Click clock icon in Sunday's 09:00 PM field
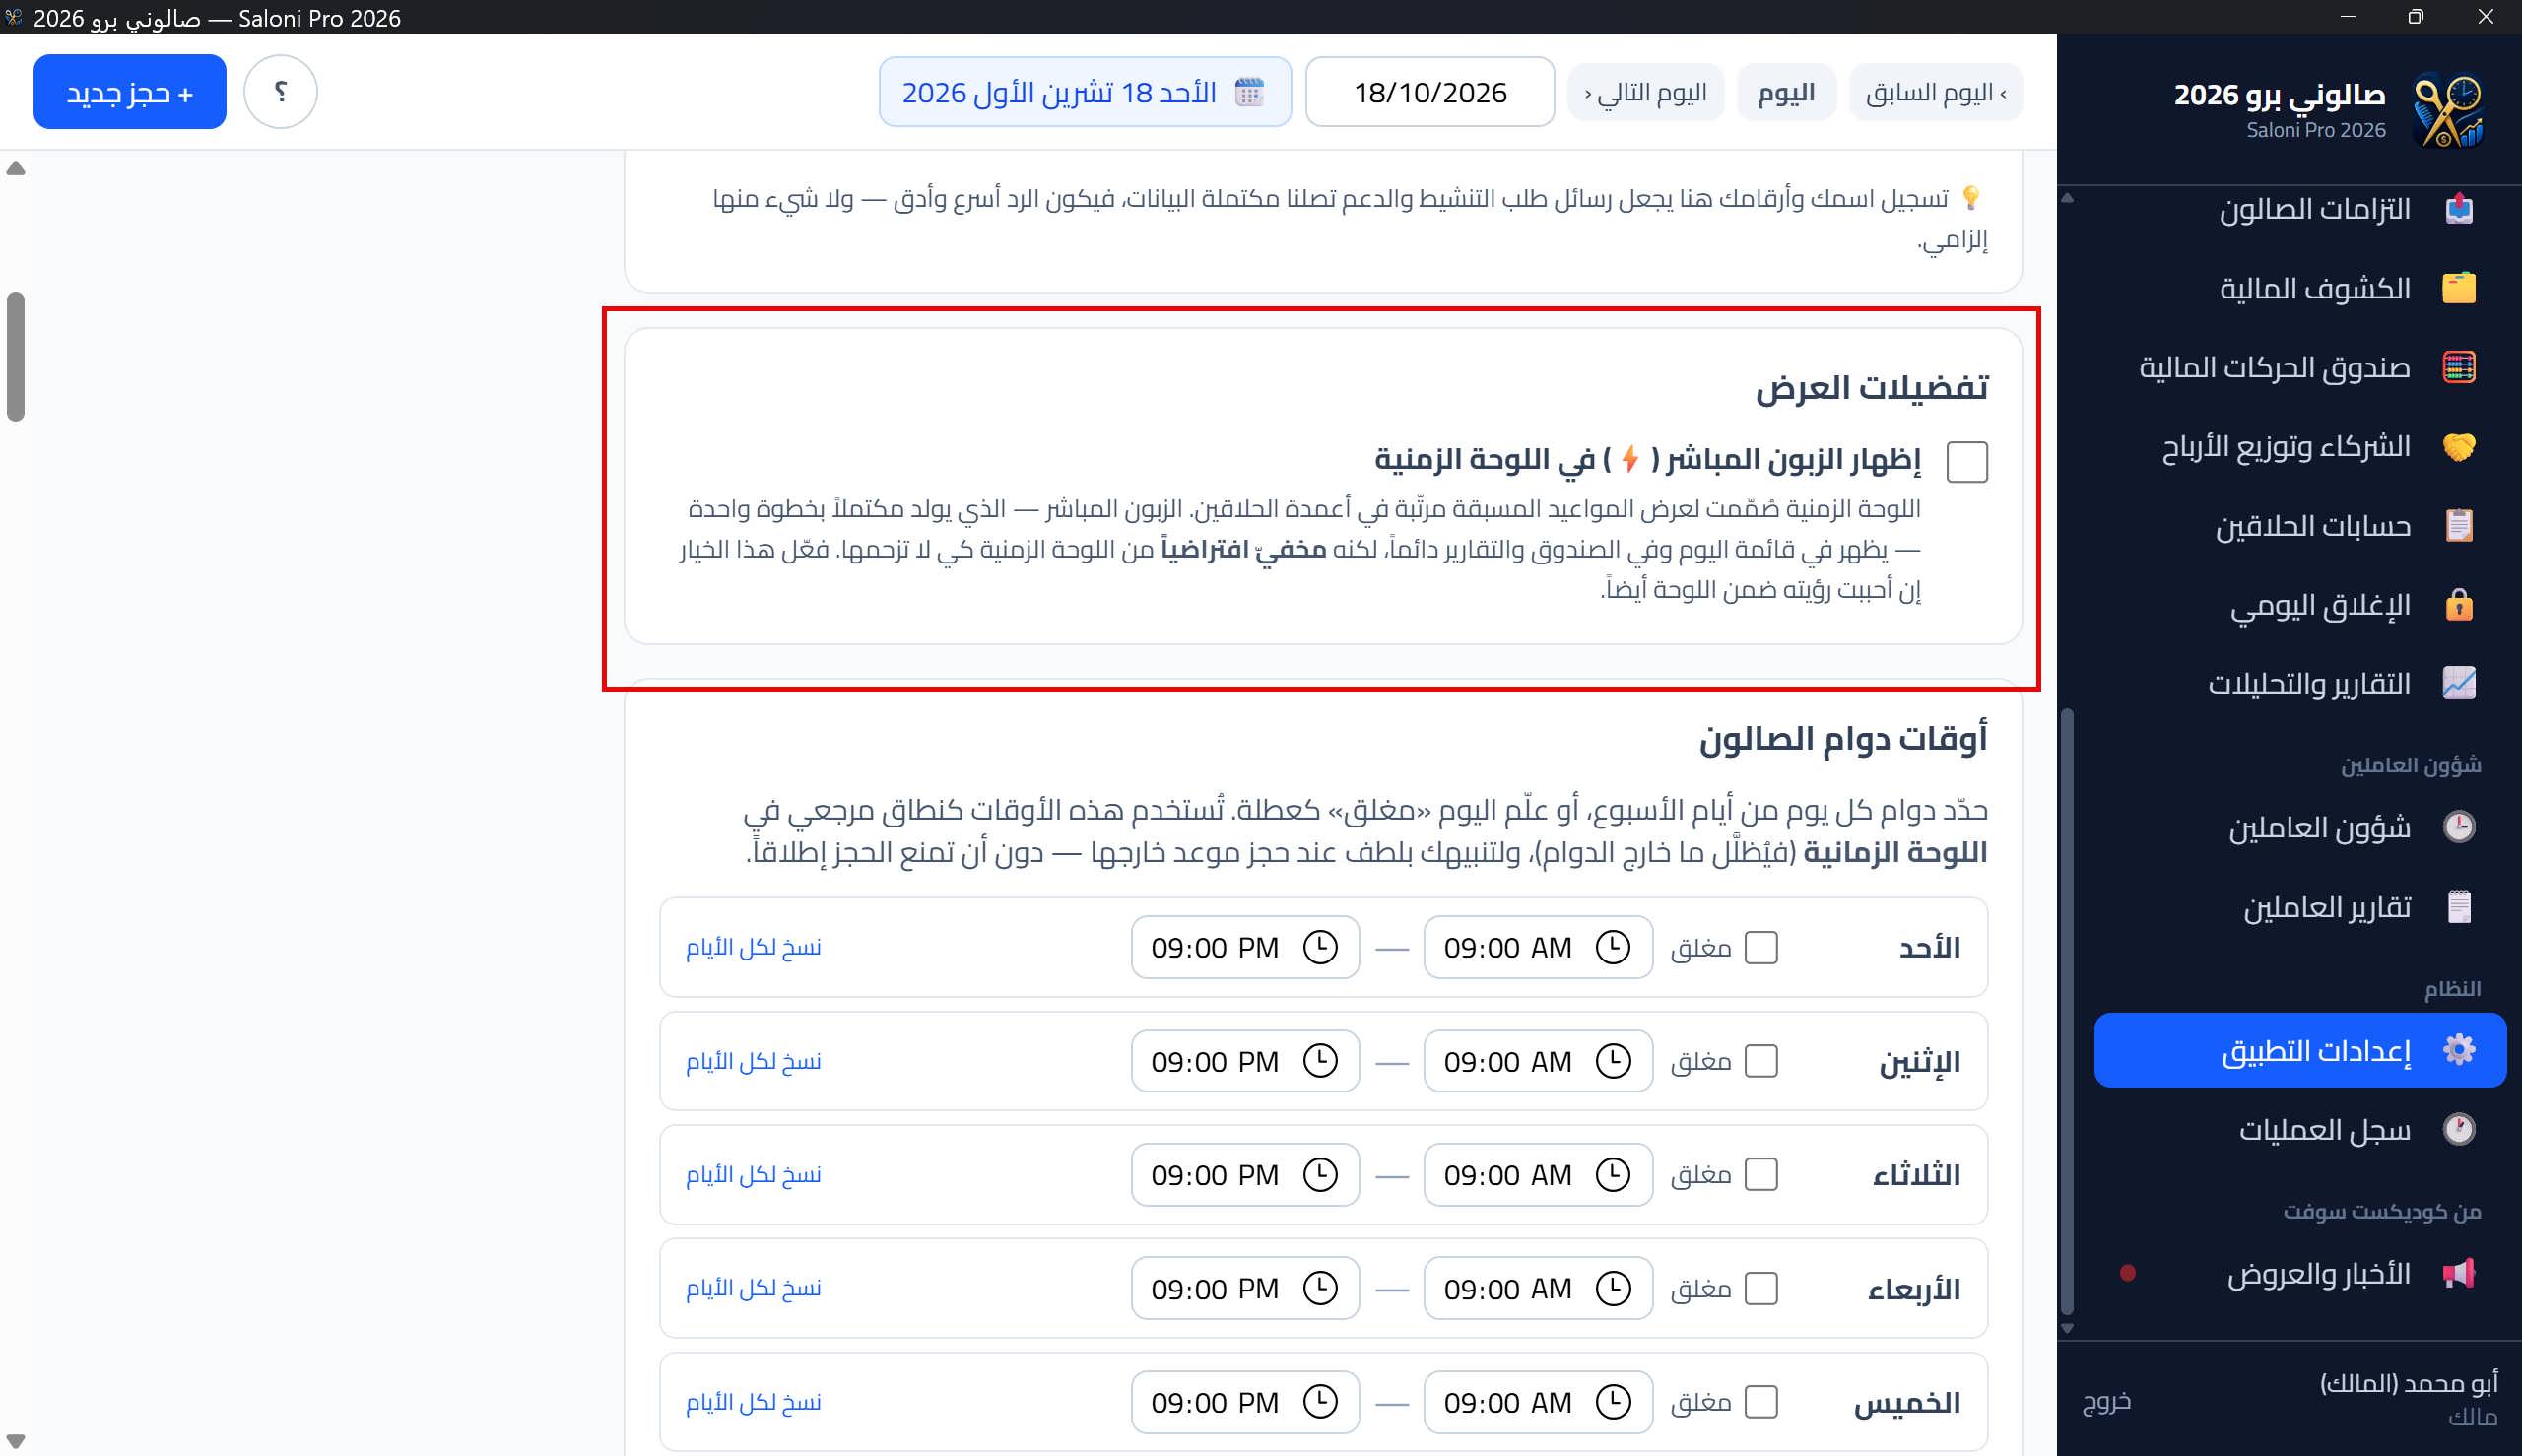 (1320, 947)
